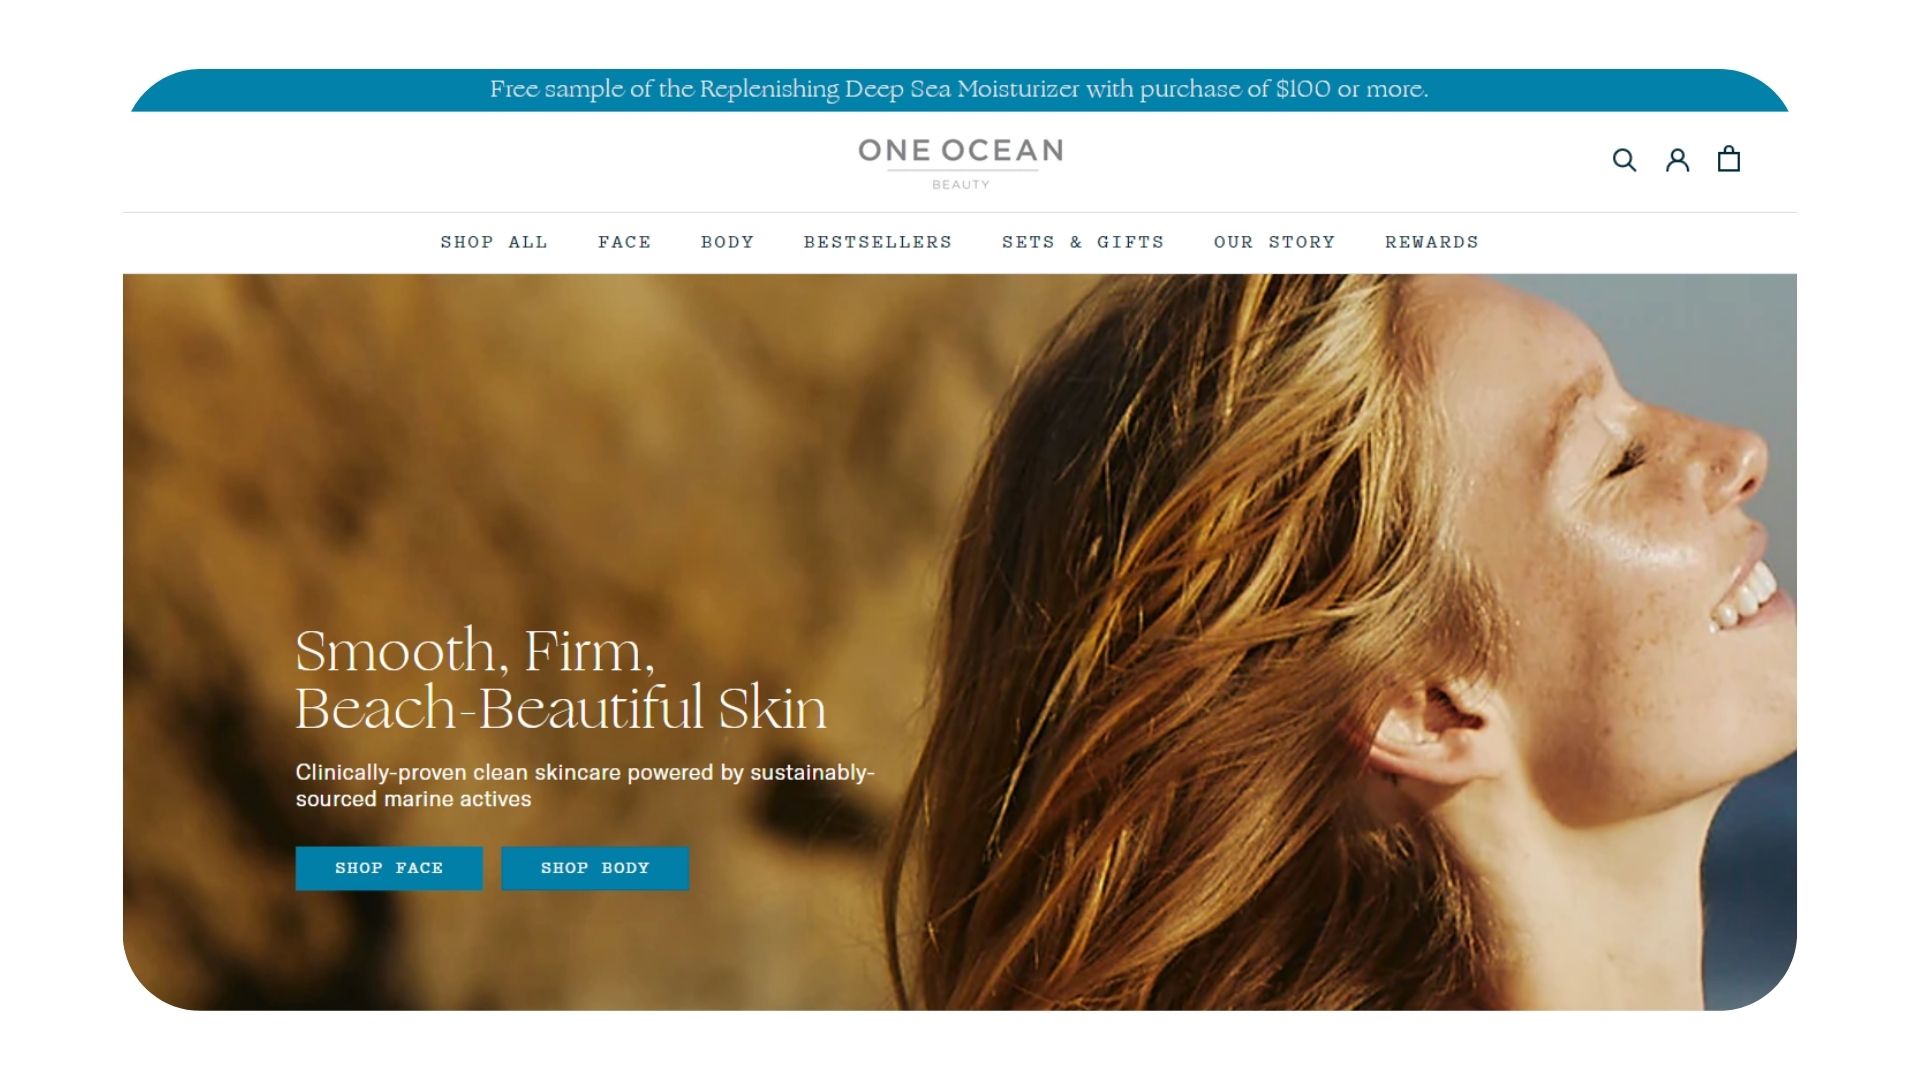
Task: Open the search magnifier icon
Action: [x=1624, y=160]
